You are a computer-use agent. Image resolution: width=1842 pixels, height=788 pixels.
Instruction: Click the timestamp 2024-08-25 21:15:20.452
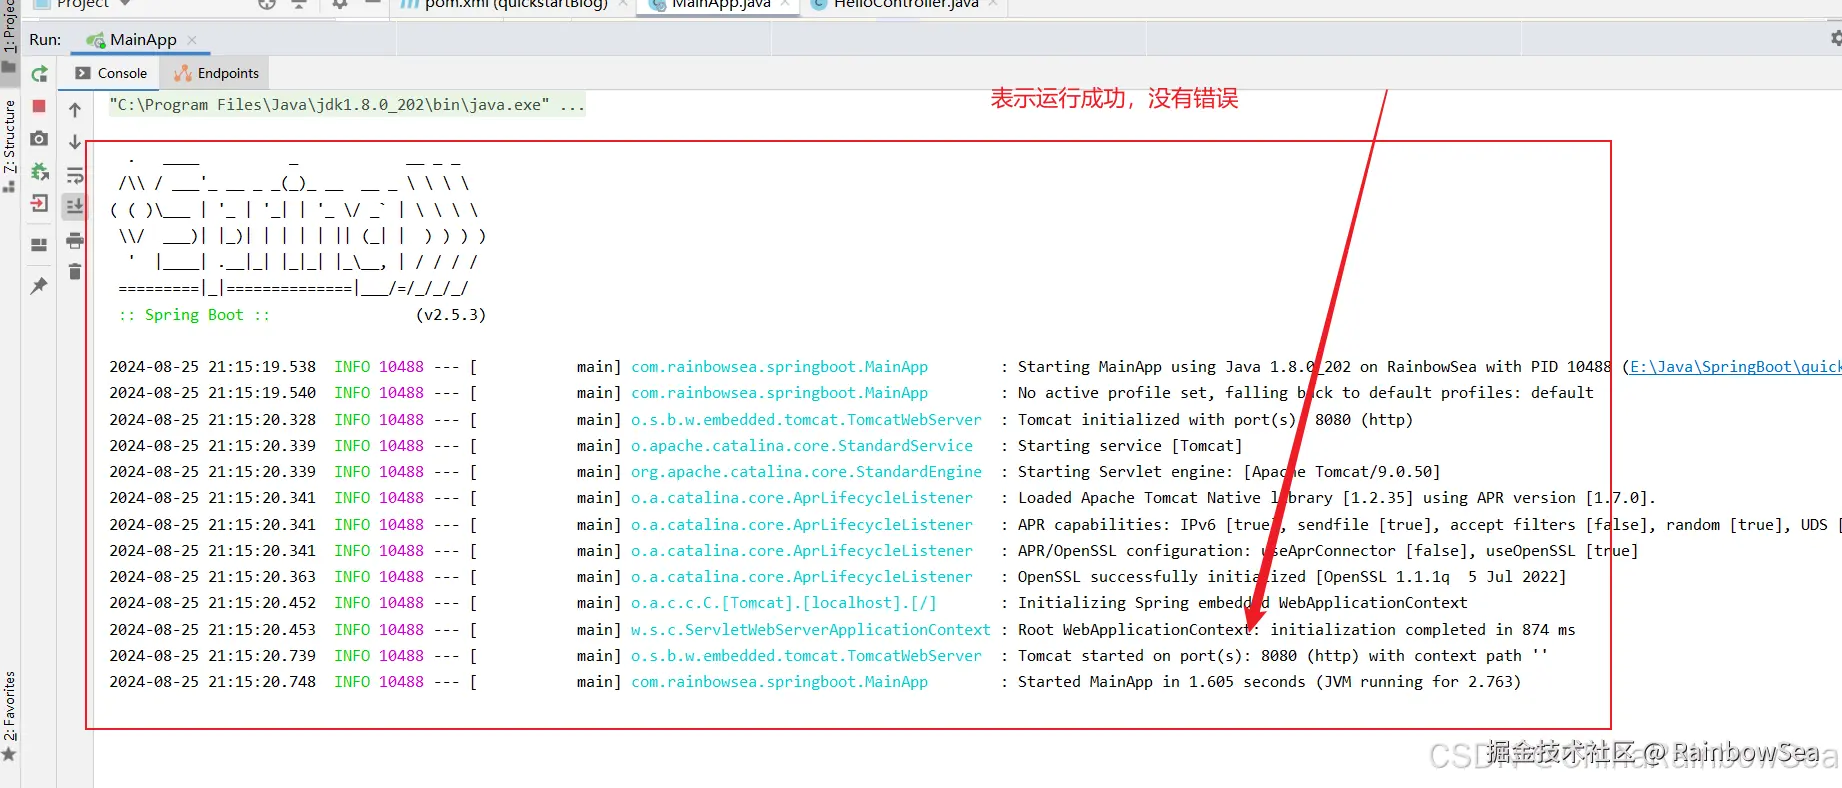[x=213, y=603]
